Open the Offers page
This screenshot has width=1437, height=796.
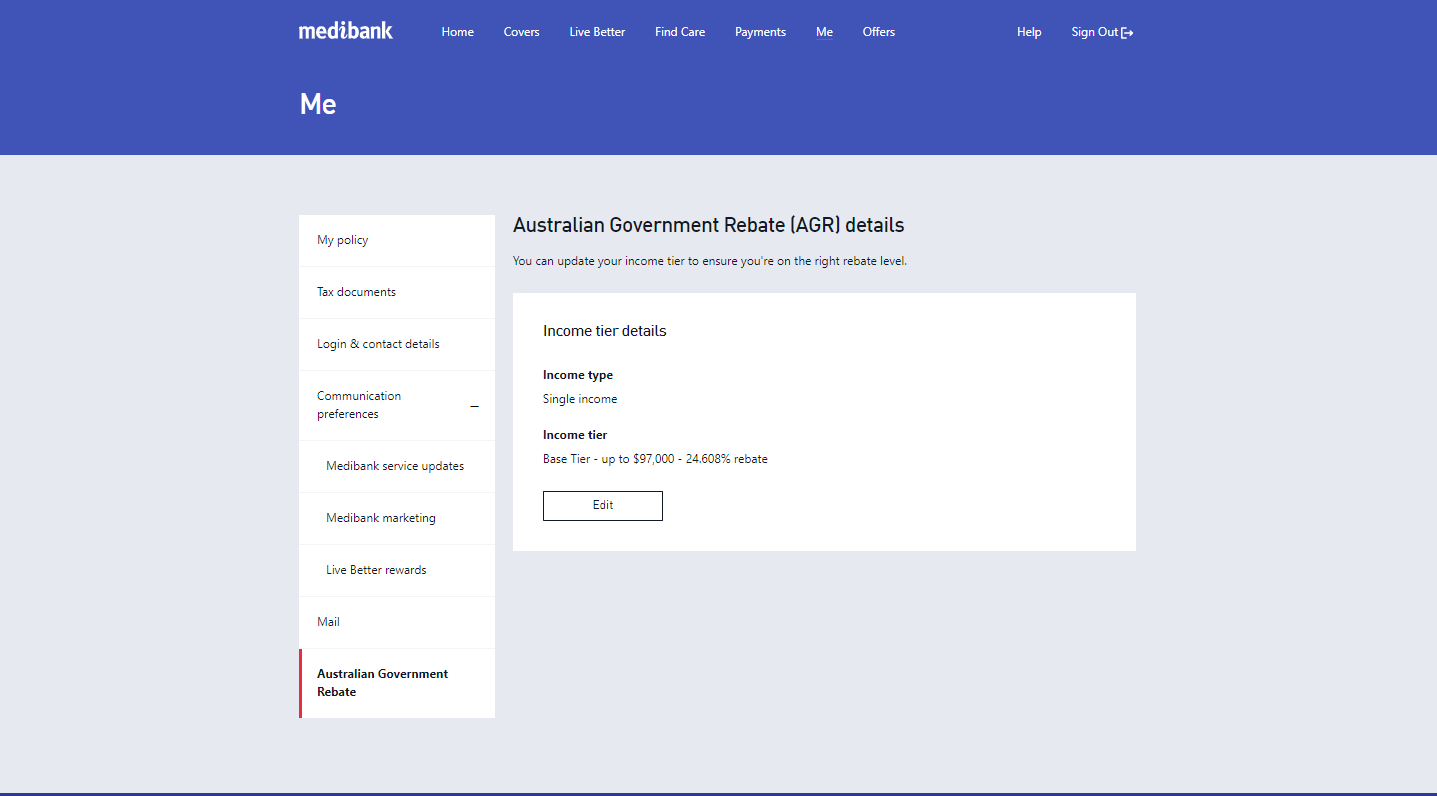pos(879,32)
